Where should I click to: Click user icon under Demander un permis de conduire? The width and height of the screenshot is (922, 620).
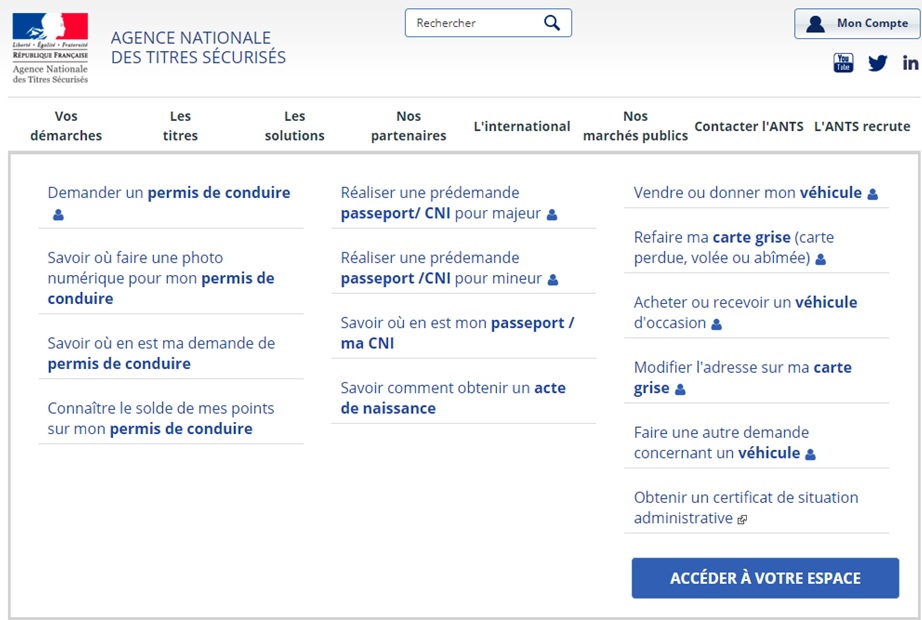click(x=58, y=214)
